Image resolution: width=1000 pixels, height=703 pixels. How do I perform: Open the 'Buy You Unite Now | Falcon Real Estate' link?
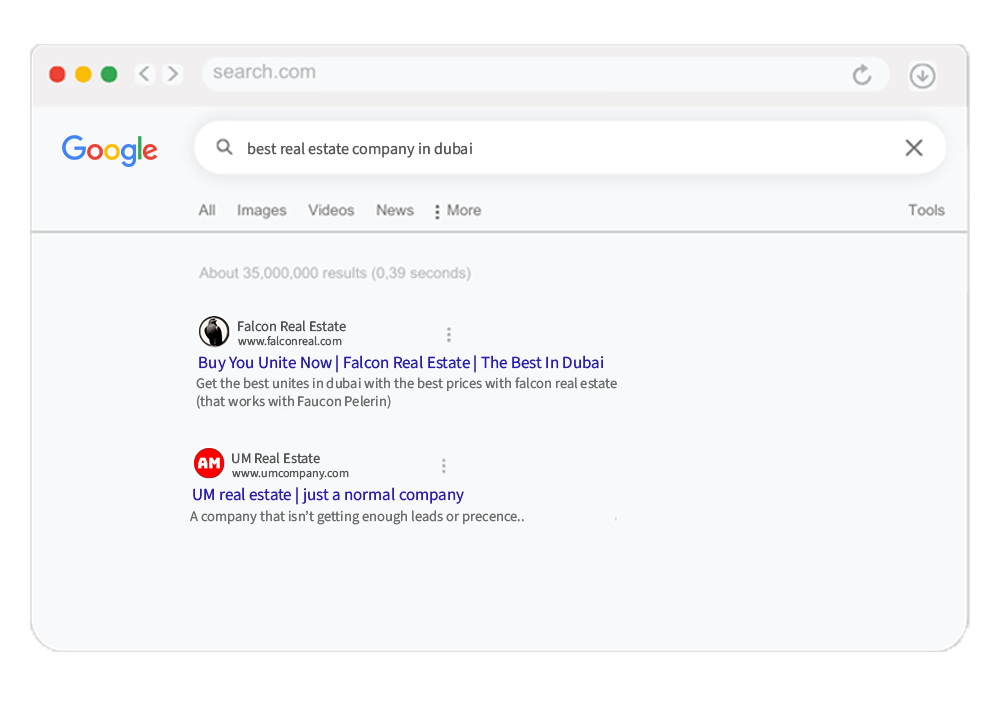click(x=401, y=362)
